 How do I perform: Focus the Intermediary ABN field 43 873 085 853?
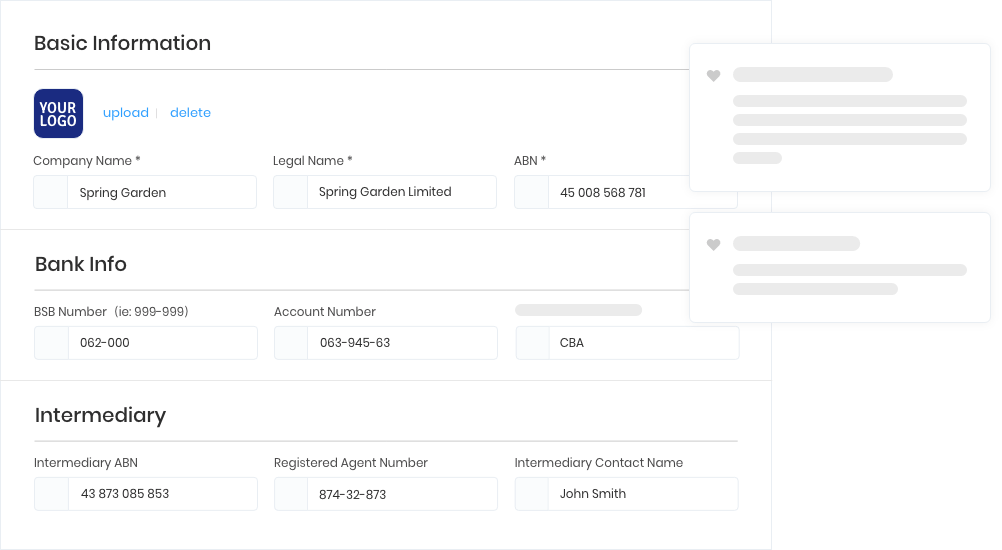(146, 494)
